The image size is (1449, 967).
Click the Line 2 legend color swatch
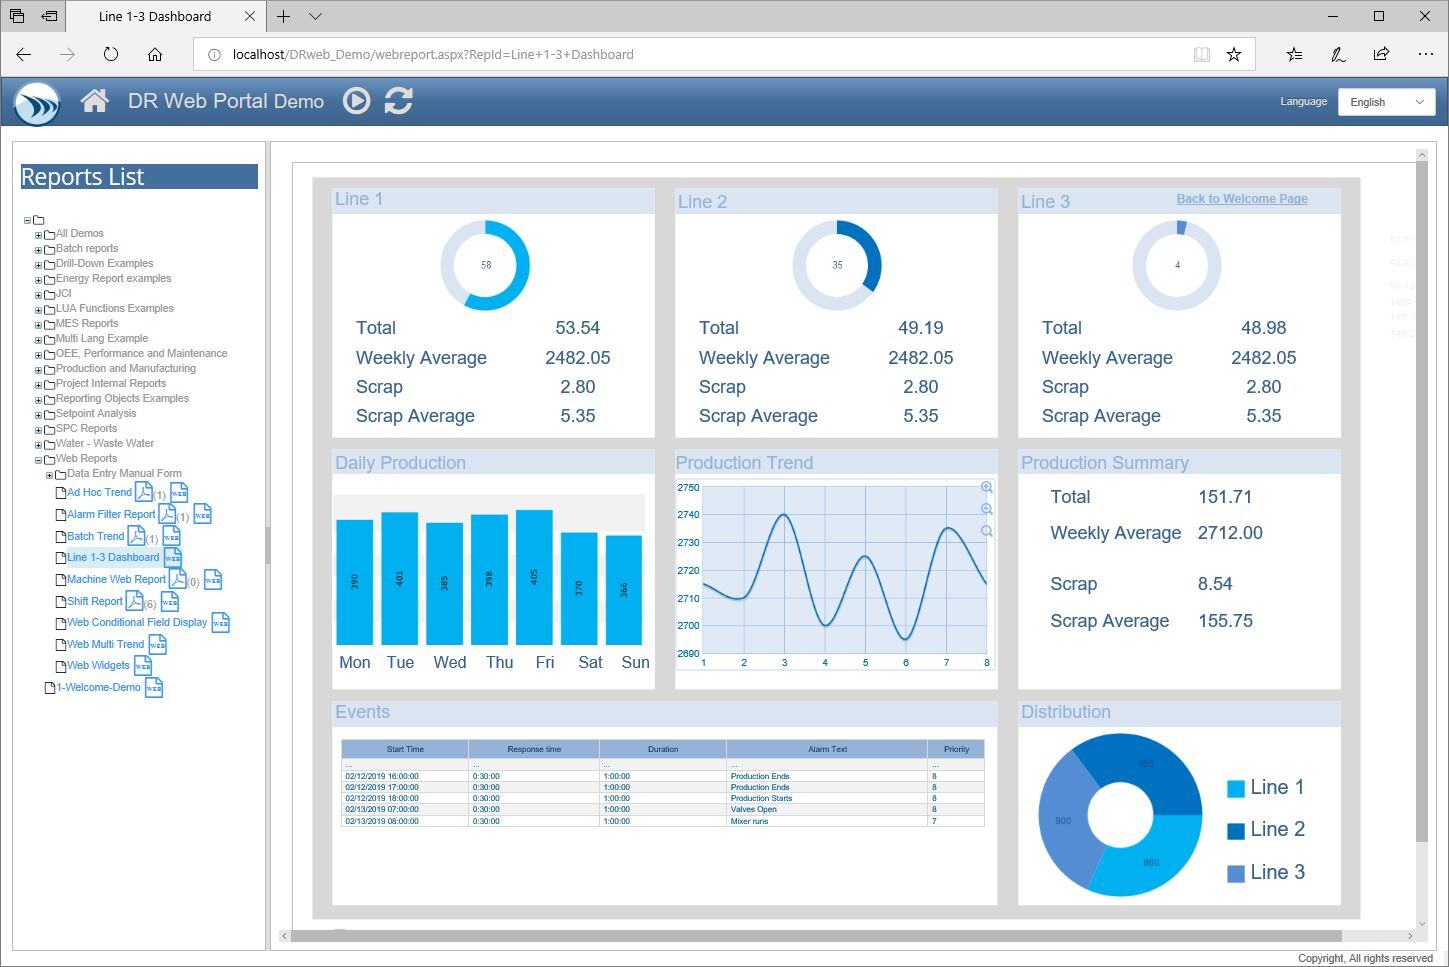click(x=1235, y=831)
